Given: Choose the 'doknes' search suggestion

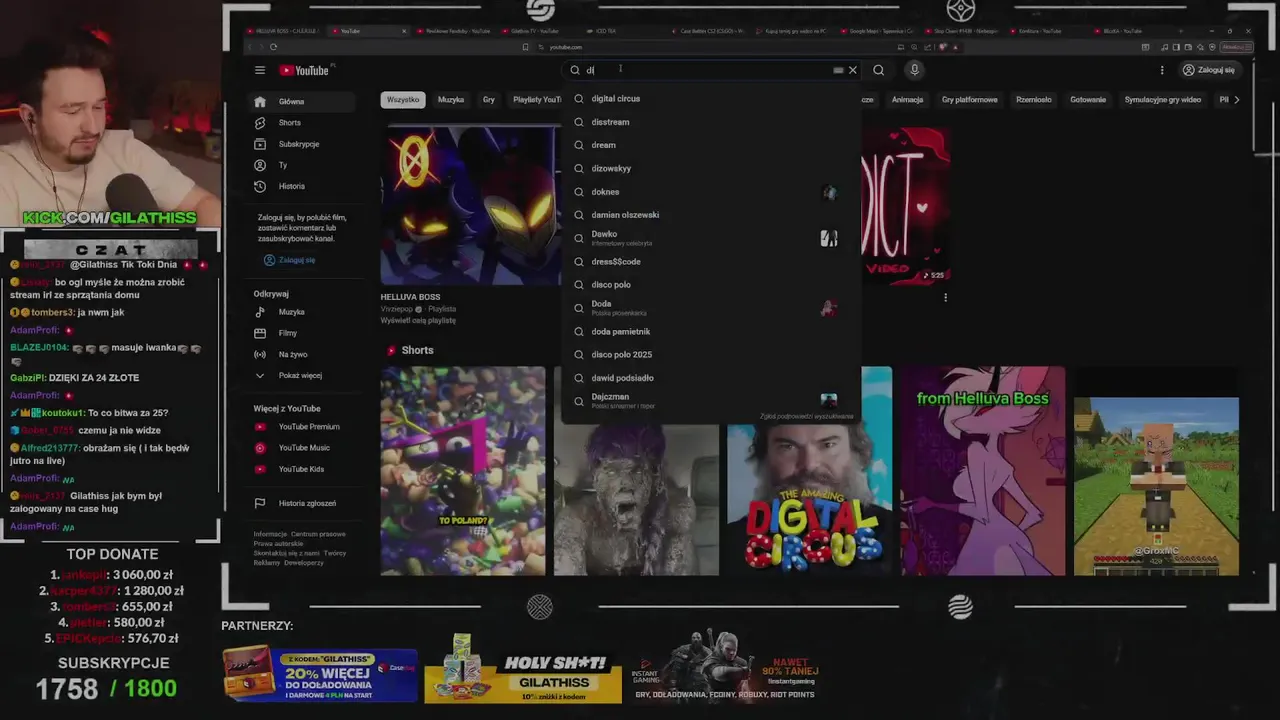Looking at the screenshot, I should [710, 192].
